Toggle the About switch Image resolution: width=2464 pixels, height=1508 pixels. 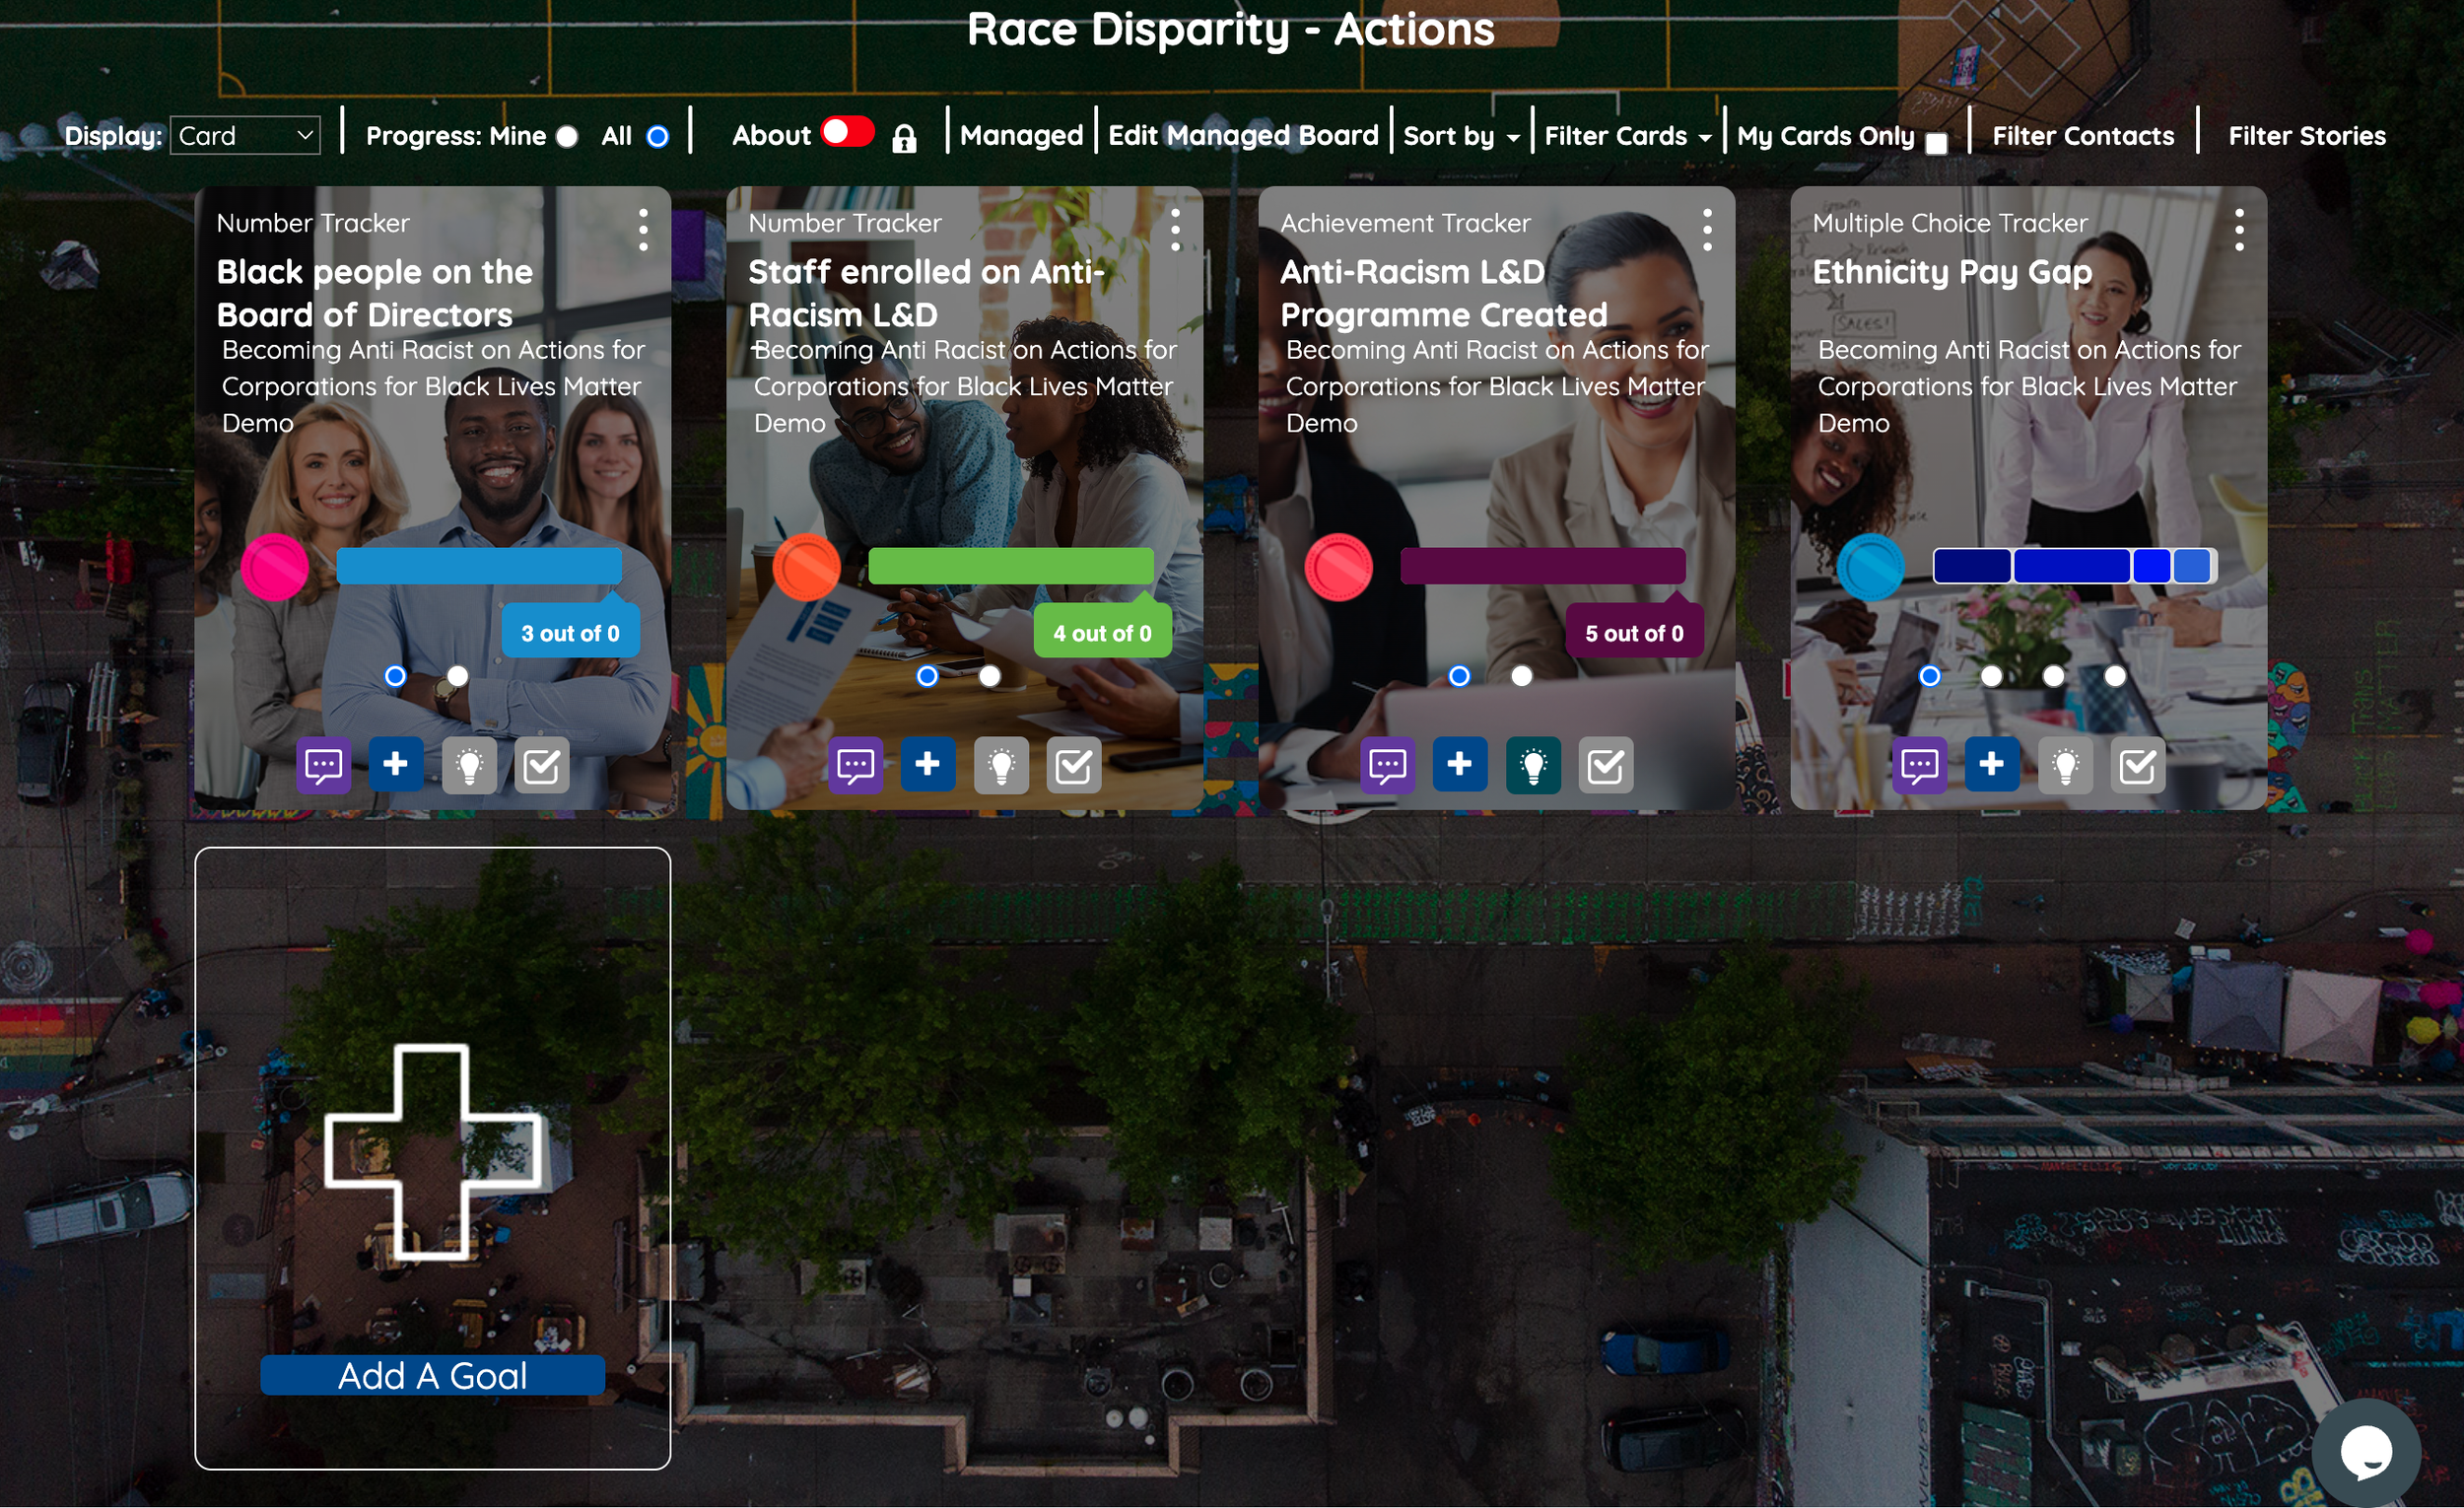(847, 133)
